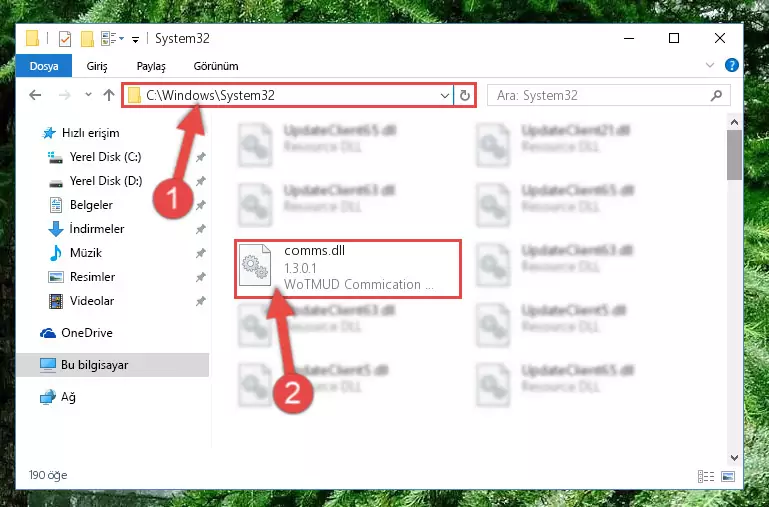Click the address bar path C:\Windows\System32

point(210,95)
